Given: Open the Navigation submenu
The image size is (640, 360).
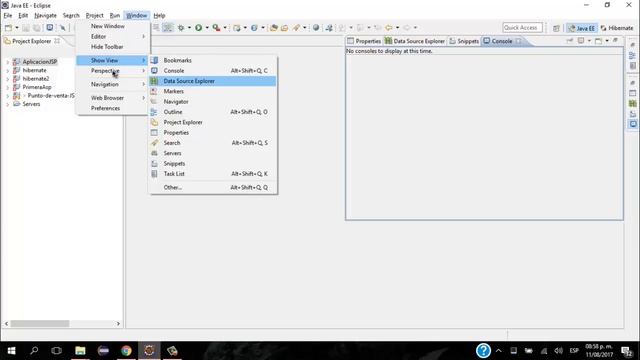Looking at the screenshot, I should [x=112, y=84].
